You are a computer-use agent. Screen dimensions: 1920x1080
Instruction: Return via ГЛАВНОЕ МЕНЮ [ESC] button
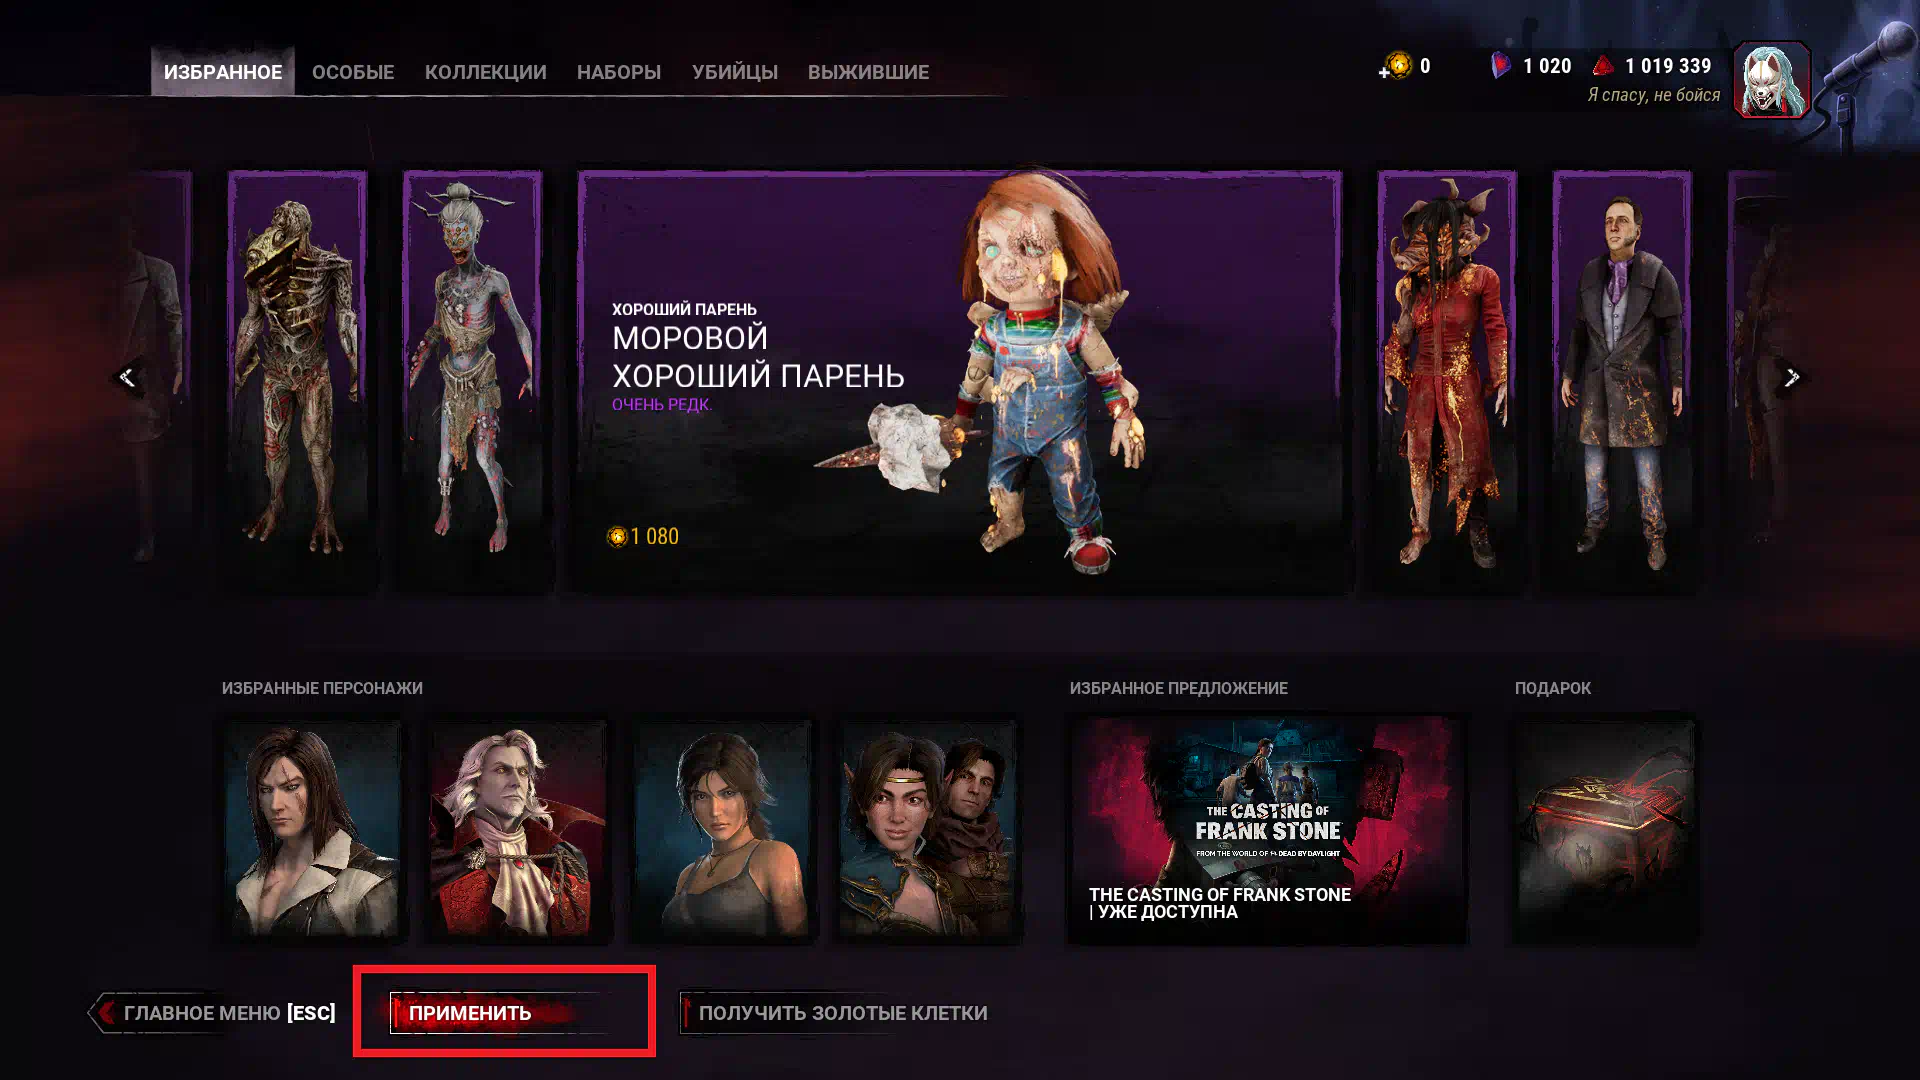coord(214,1013)
